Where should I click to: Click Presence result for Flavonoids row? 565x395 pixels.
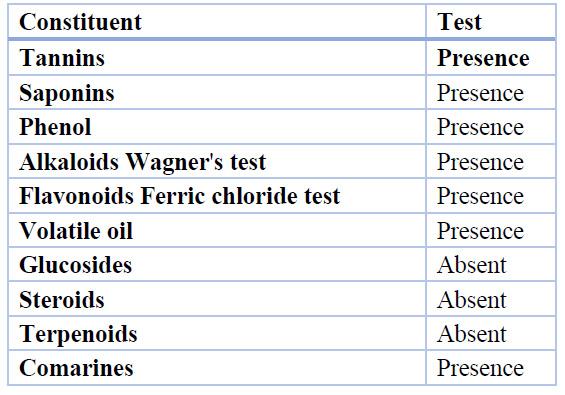click(x=480, y=196)
